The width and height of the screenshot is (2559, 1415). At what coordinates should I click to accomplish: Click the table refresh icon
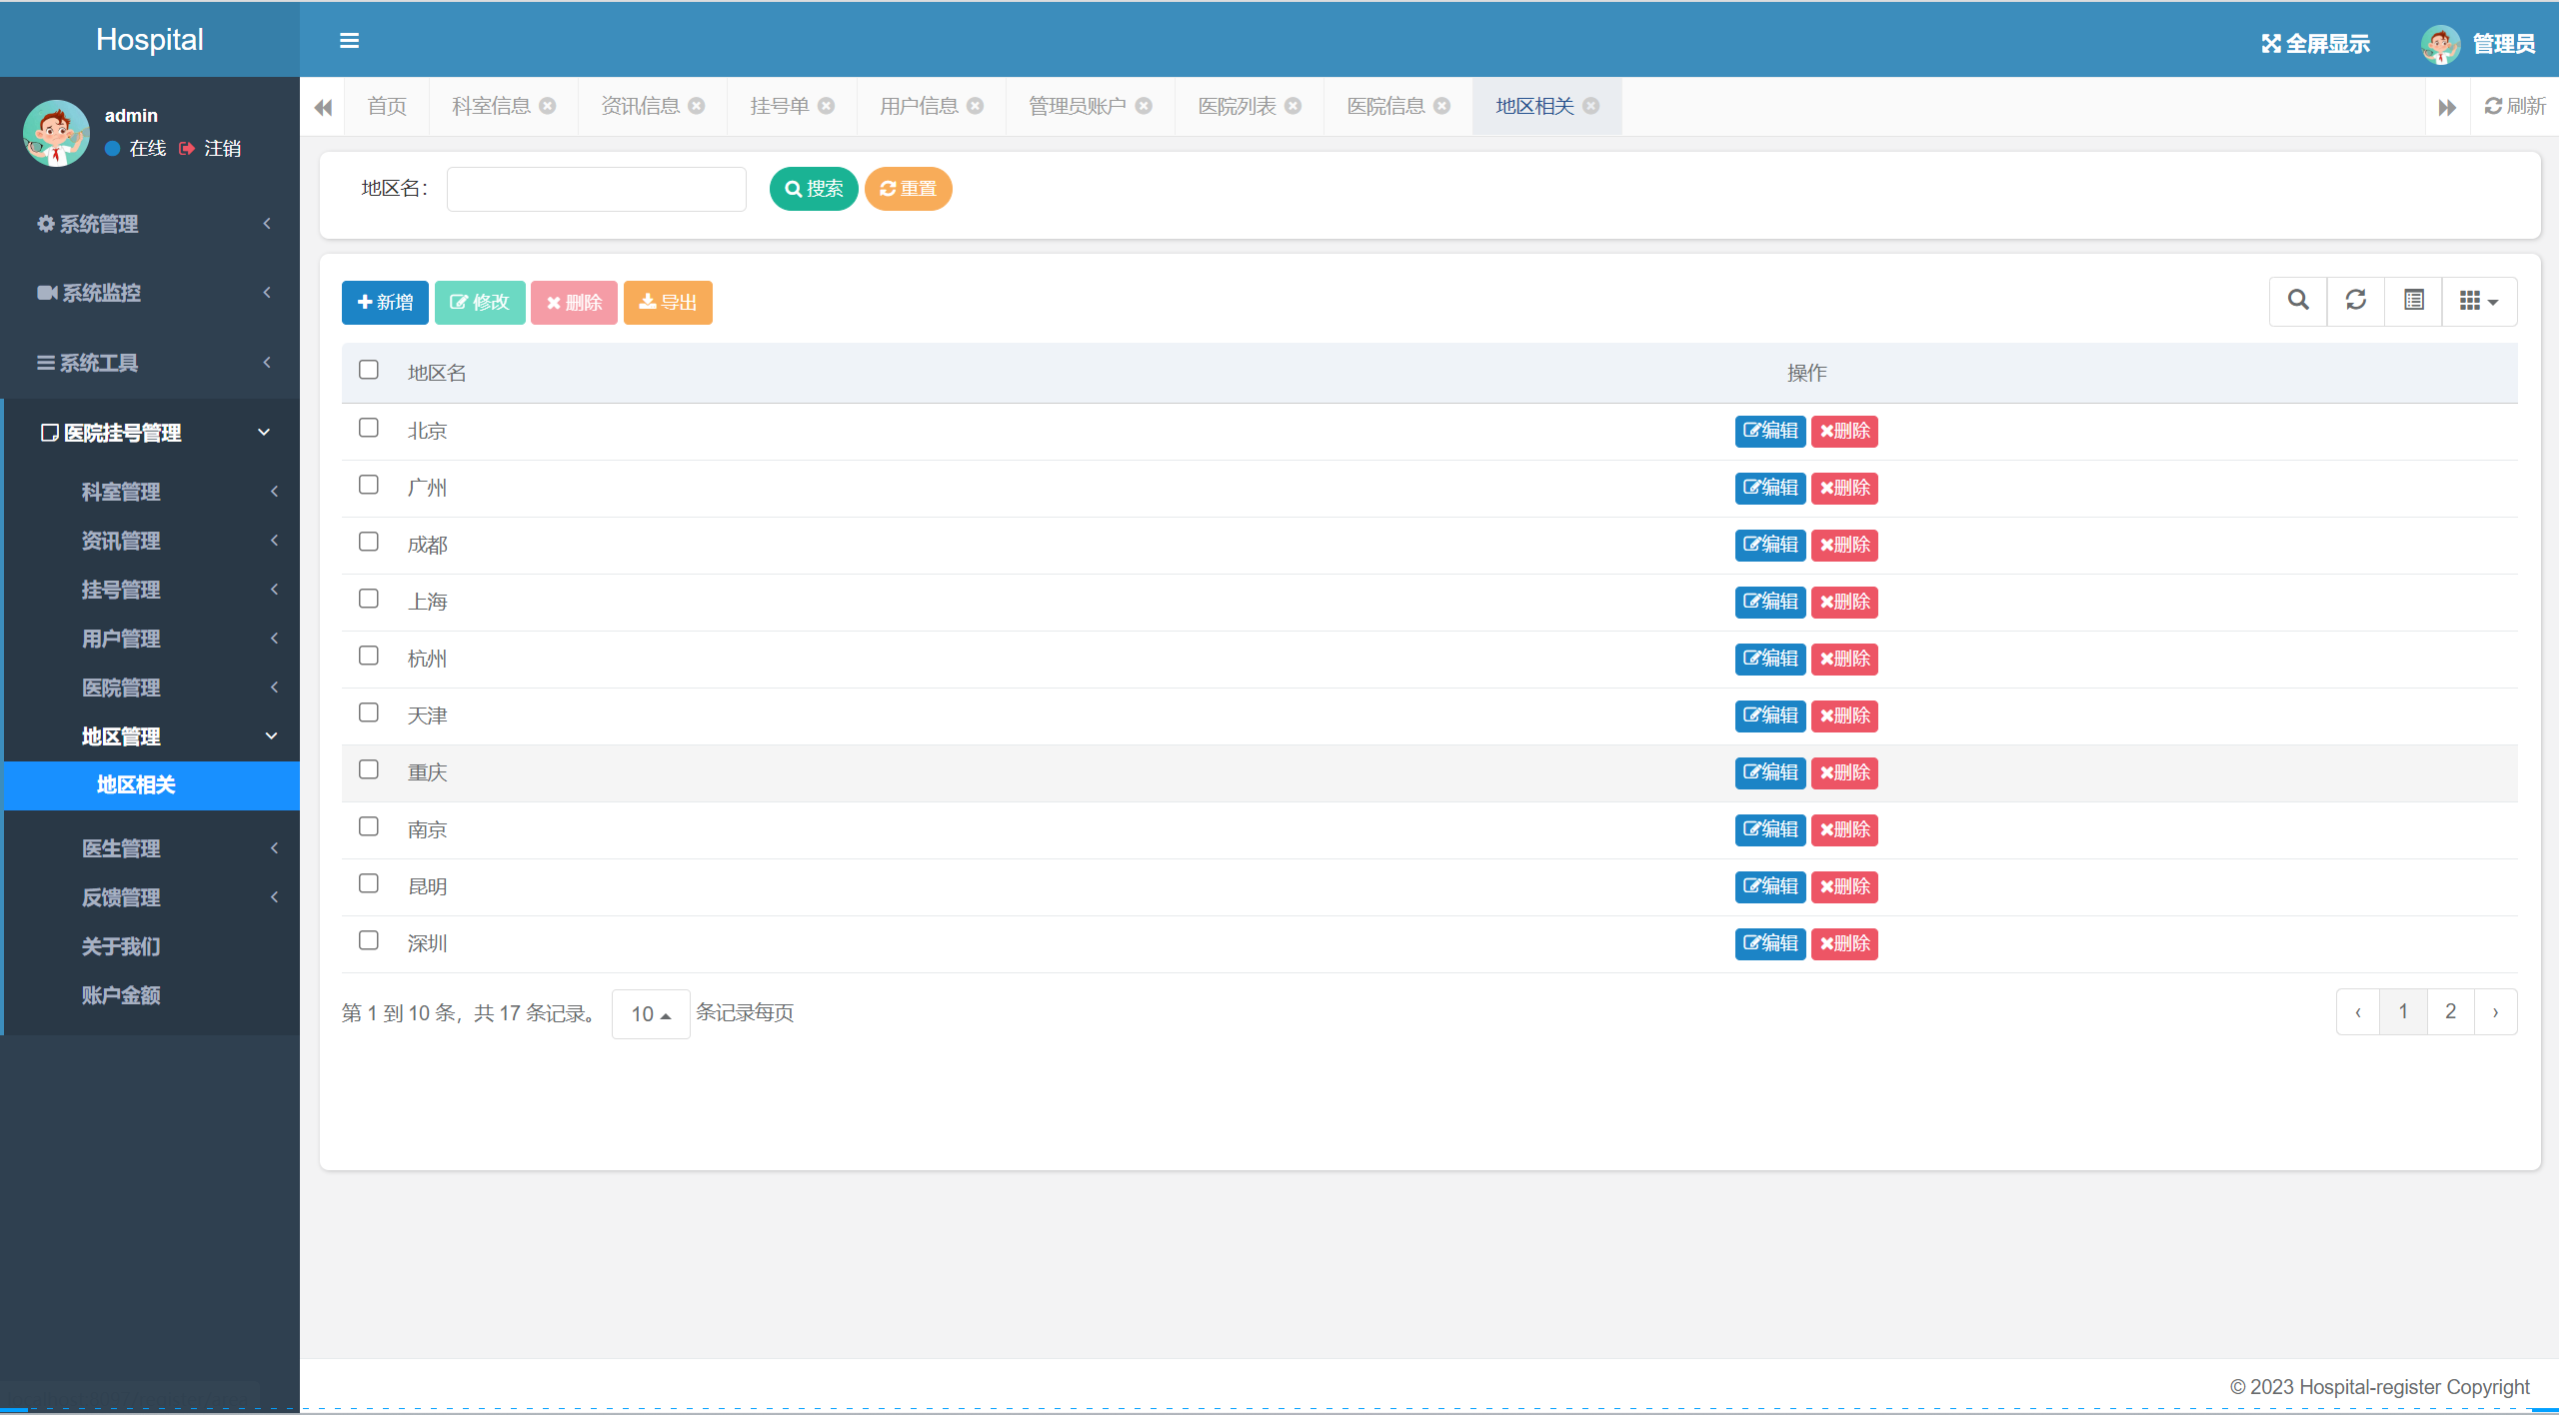(x=2356, y=301)
